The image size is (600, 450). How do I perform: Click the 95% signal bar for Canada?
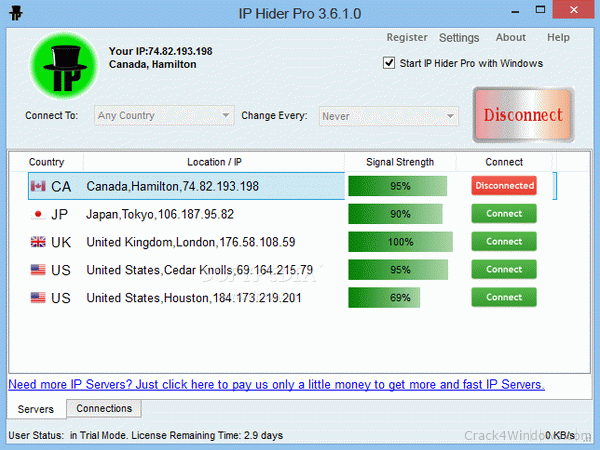tap(398, 186)
